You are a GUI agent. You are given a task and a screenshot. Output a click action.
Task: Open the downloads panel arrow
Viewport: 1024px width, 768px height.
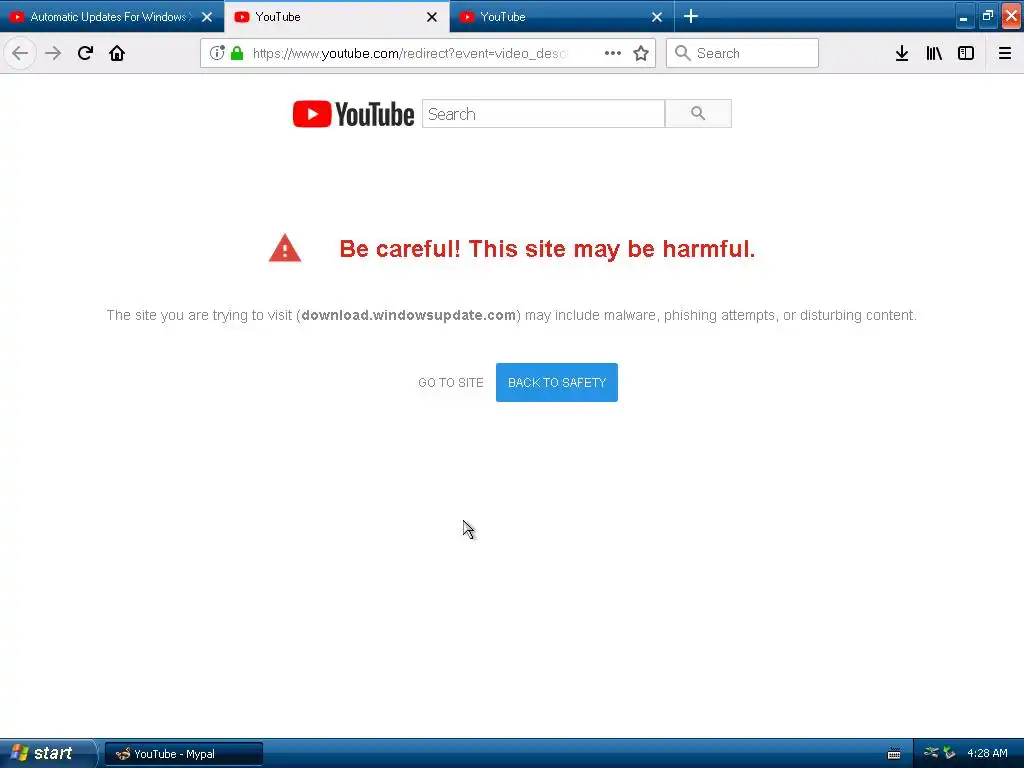click(x=902, y=53)
